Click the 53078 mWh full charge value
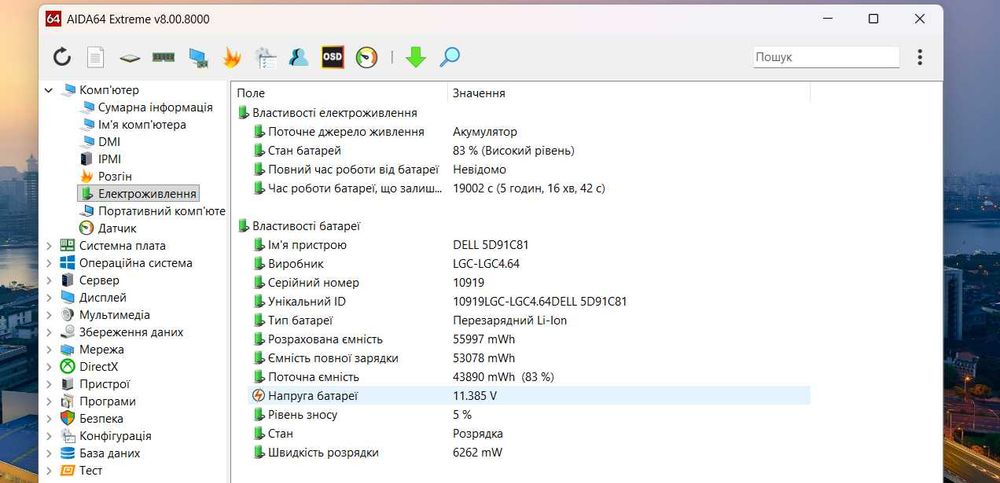The height and width of the screenshot is (483, 1000). click(483, 358)
